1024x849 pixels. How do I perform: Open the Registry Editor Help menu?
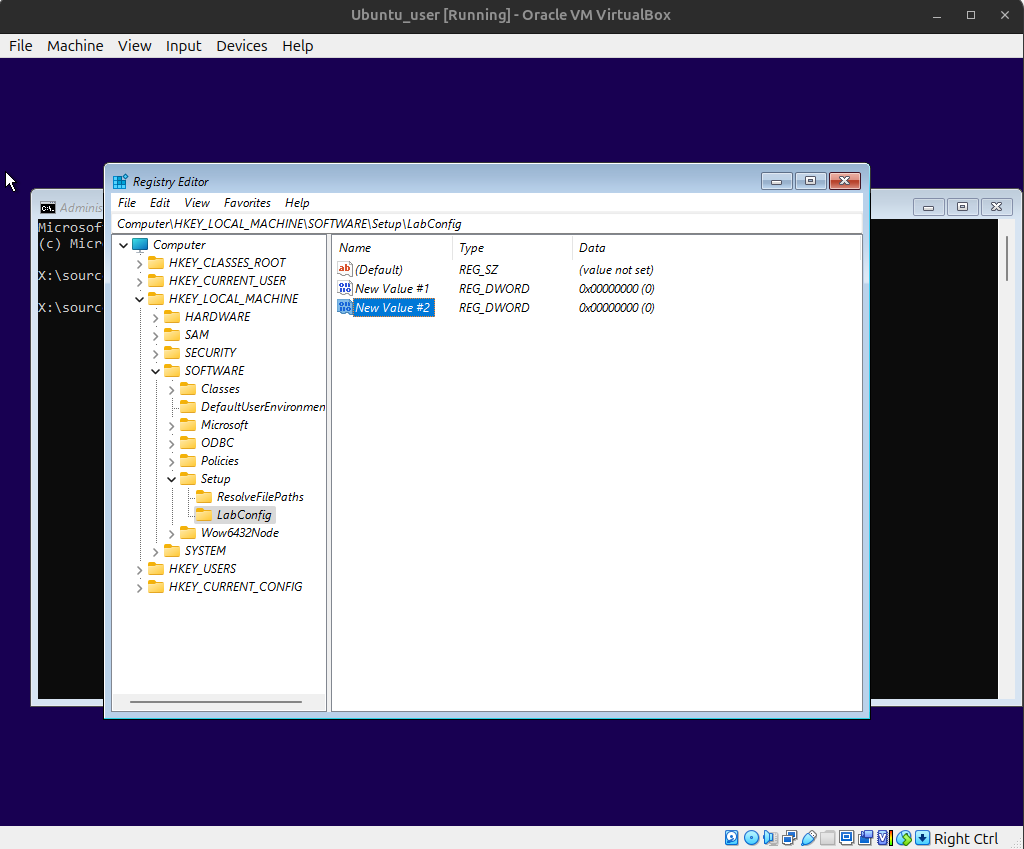pyautogui.click(x=297, y=203)
